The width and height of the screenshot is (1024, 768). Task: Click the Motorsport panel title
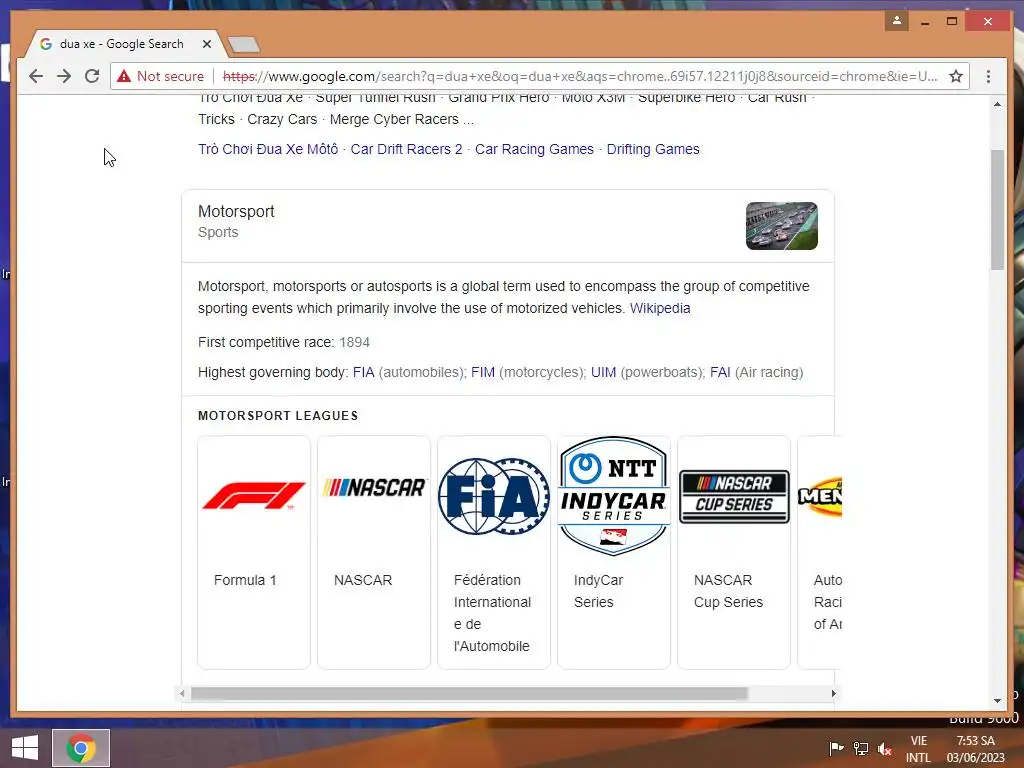tap(236, 212)
